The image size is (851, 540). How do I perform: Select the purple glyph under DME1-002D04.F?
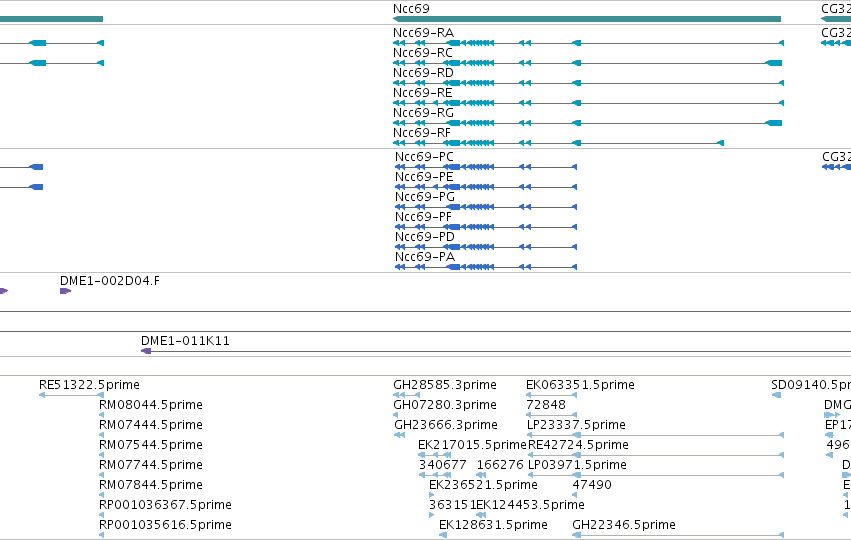(x=65, y=291)
